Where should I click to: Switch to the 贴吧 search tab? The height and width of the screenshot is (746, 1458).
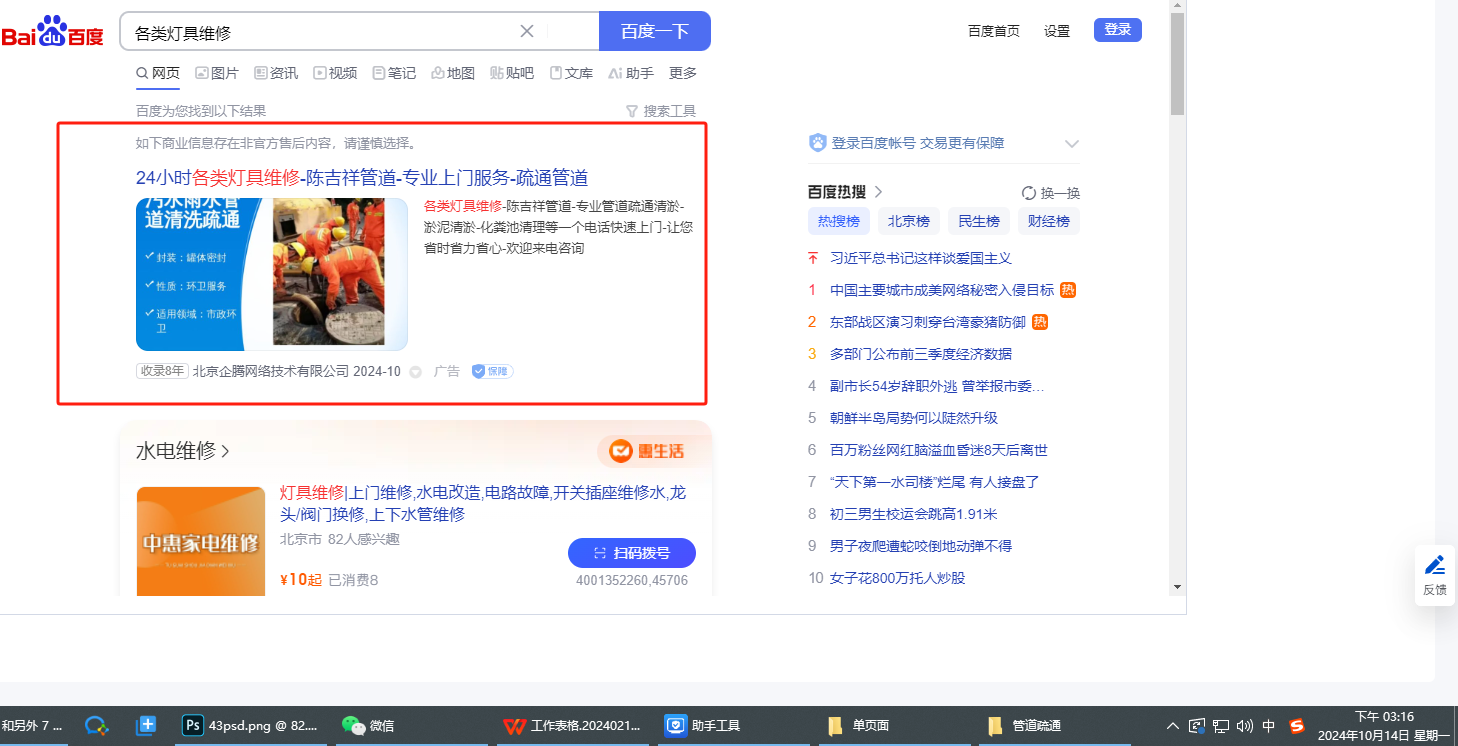pyautogui.click(x=512, y=73)
